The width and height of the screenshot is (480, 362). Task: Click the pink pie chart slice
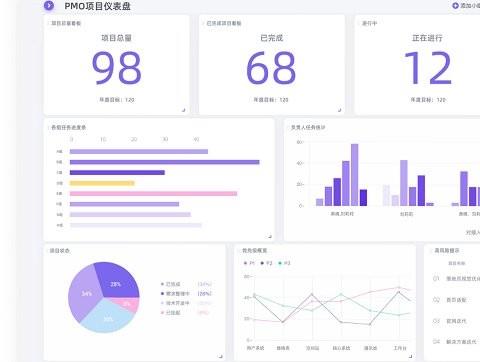point(127,304)
